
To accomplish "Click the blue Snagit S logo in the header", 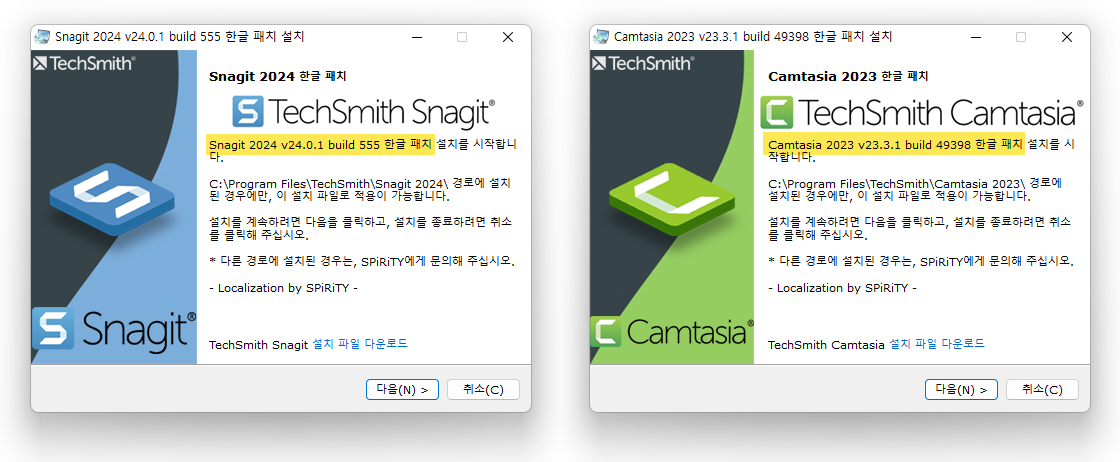I will pos(248,113).
